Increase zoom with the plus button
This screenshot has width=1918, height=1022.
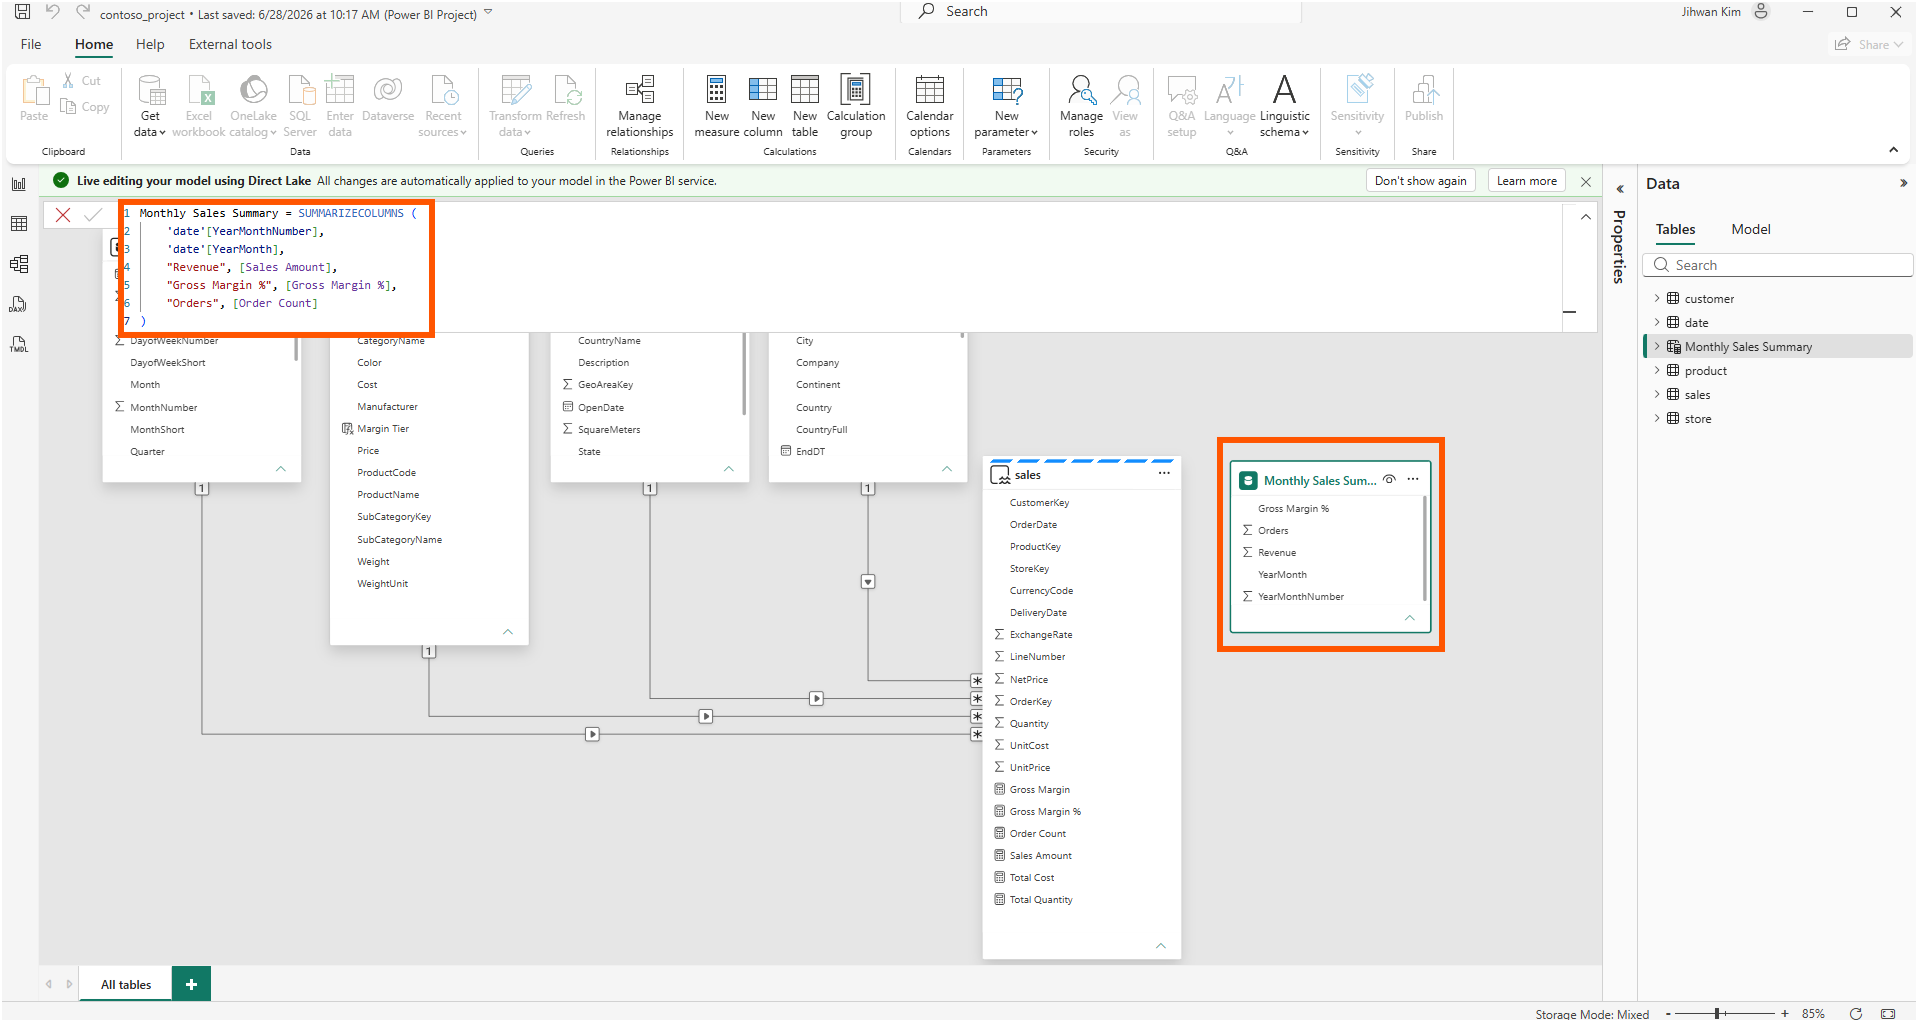[x=1785, y=1013]
